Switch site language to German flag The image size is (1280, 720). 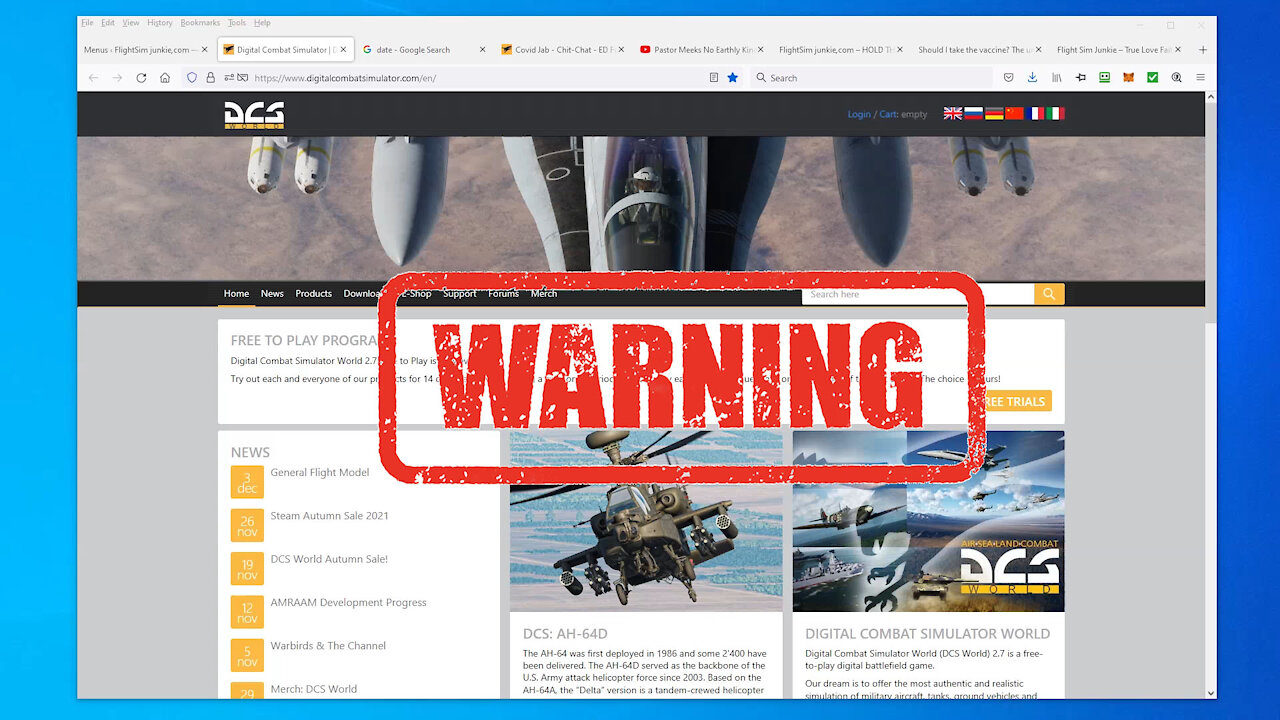[x=994, y=114]
